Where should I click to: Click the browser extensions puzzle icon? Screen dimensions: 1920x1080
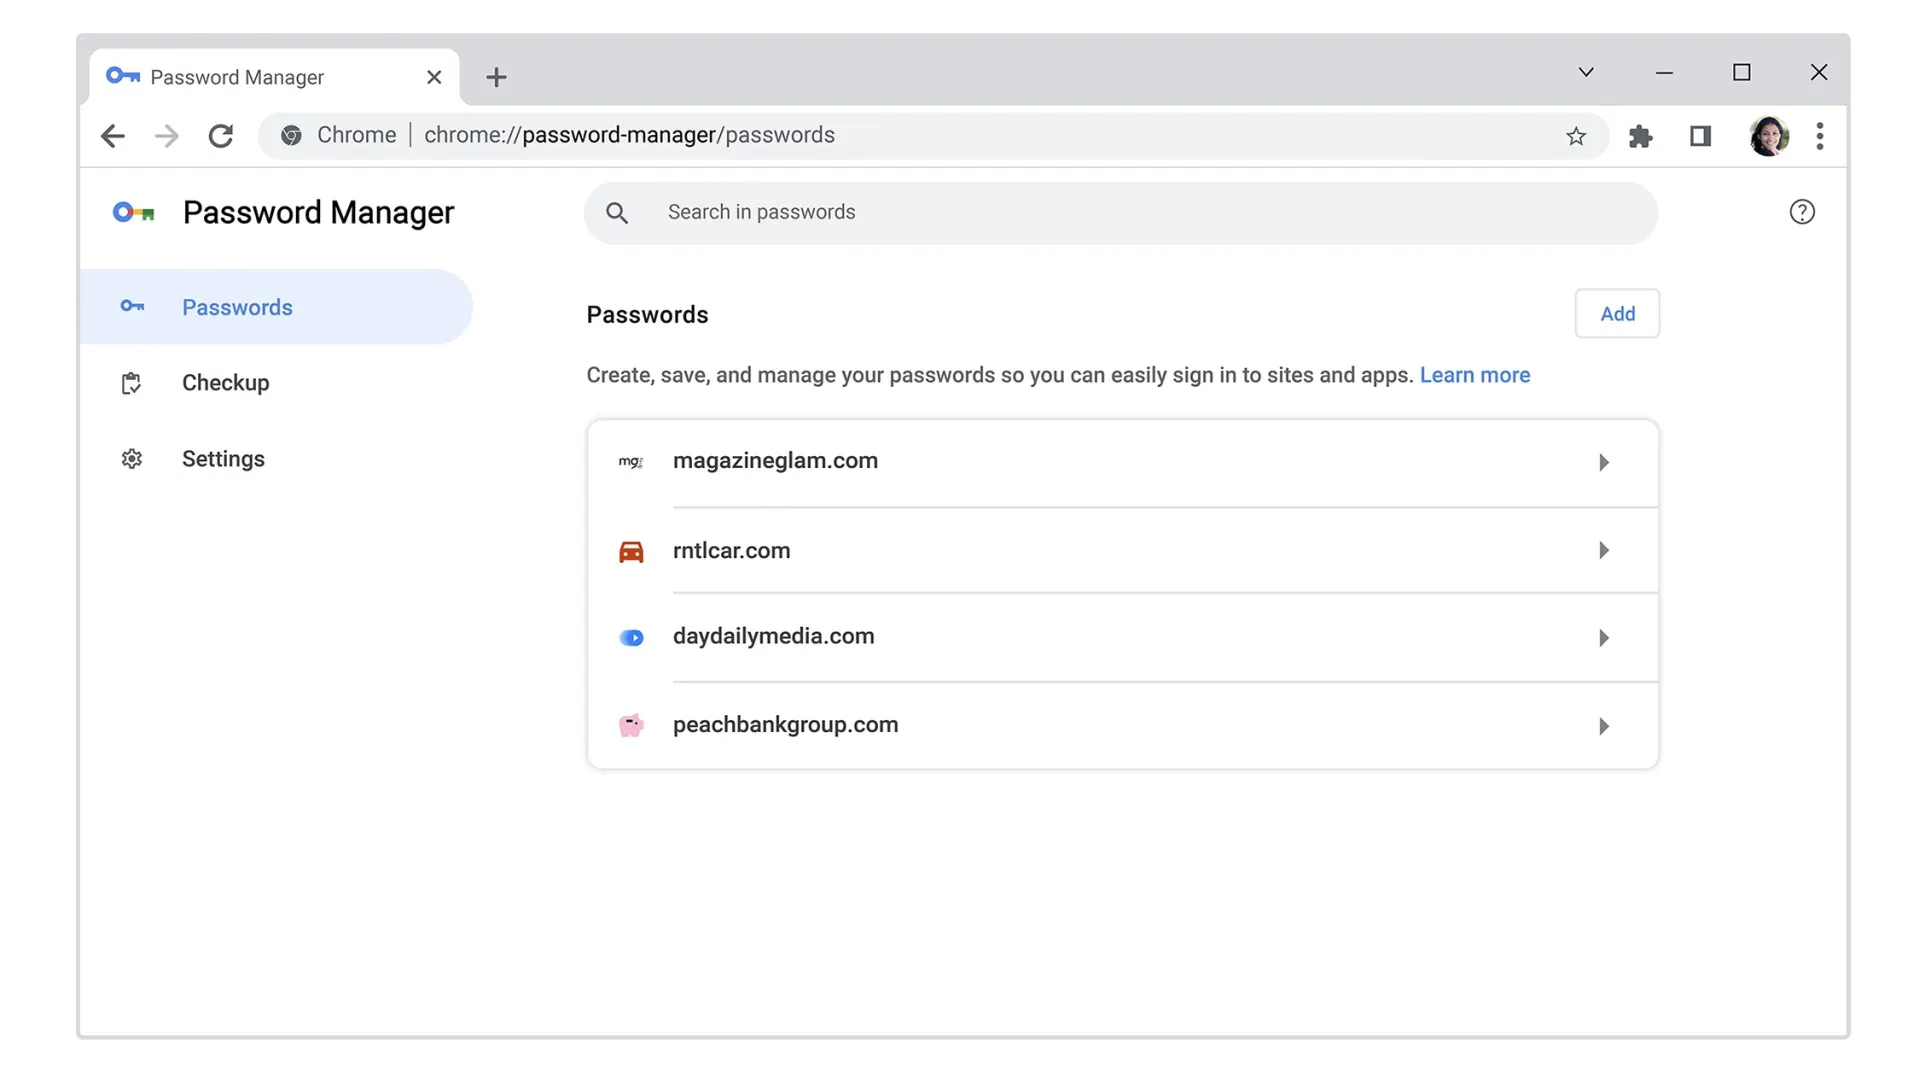(x=1641, y=136)
